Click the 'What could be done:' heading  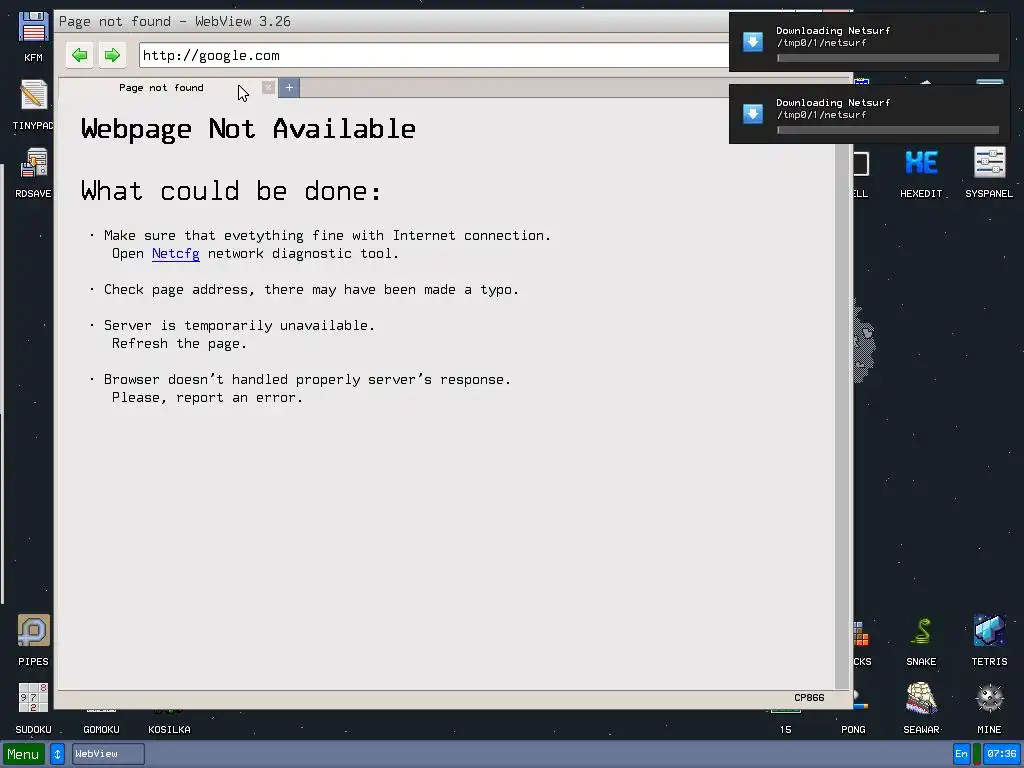[231, 191]
